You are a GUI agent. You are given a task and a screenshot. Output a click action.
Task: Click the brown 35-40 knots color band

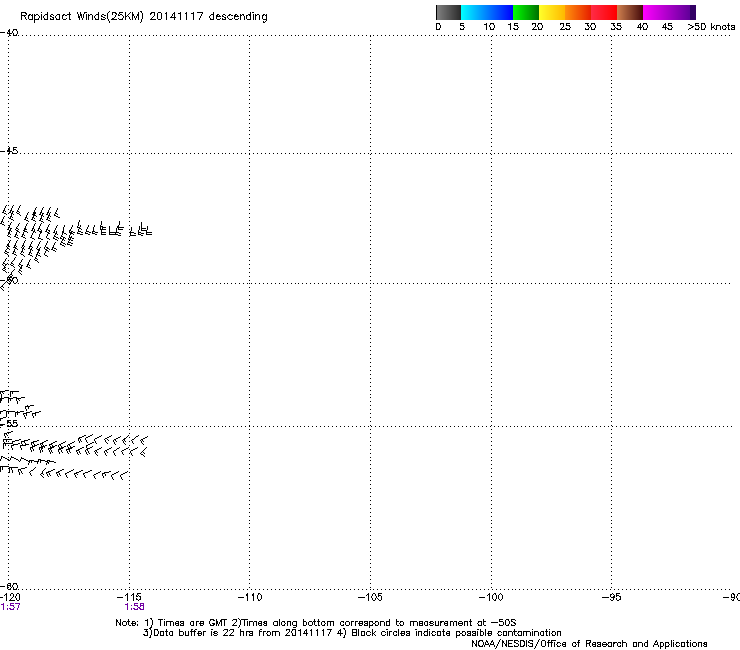(x=630, y=12)
